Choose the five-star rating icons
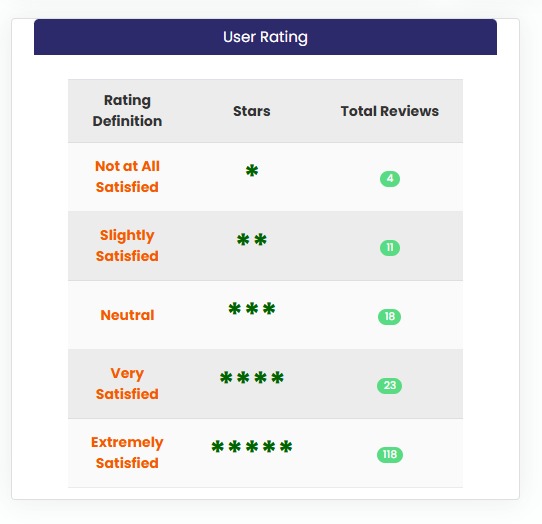The width and height of the screenshot is (542, 524). pyautogui.click(x=252, y=447)
